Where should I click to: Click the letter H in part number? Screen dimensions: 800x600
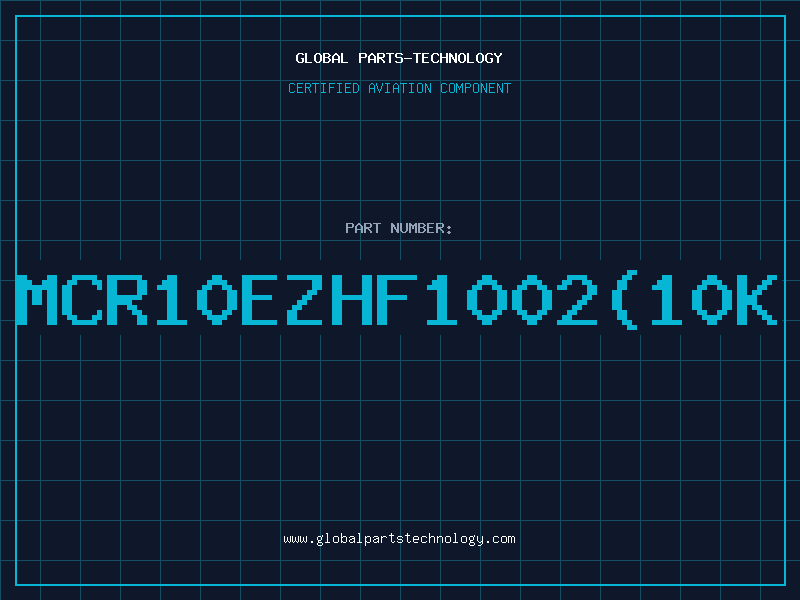(352, 300)
